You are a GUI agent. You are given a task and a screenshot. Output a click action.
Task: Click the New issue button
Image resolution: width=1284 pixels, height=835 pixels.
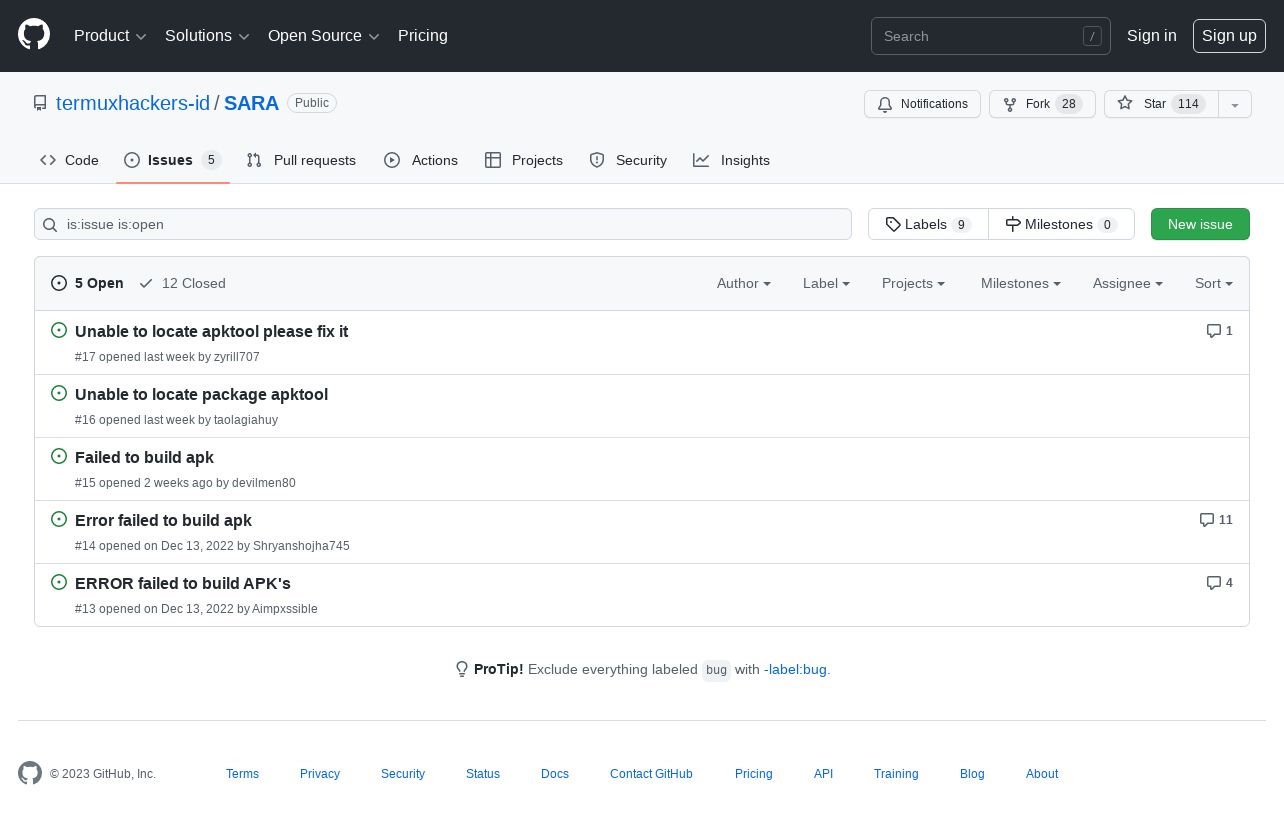[1200, 224]
